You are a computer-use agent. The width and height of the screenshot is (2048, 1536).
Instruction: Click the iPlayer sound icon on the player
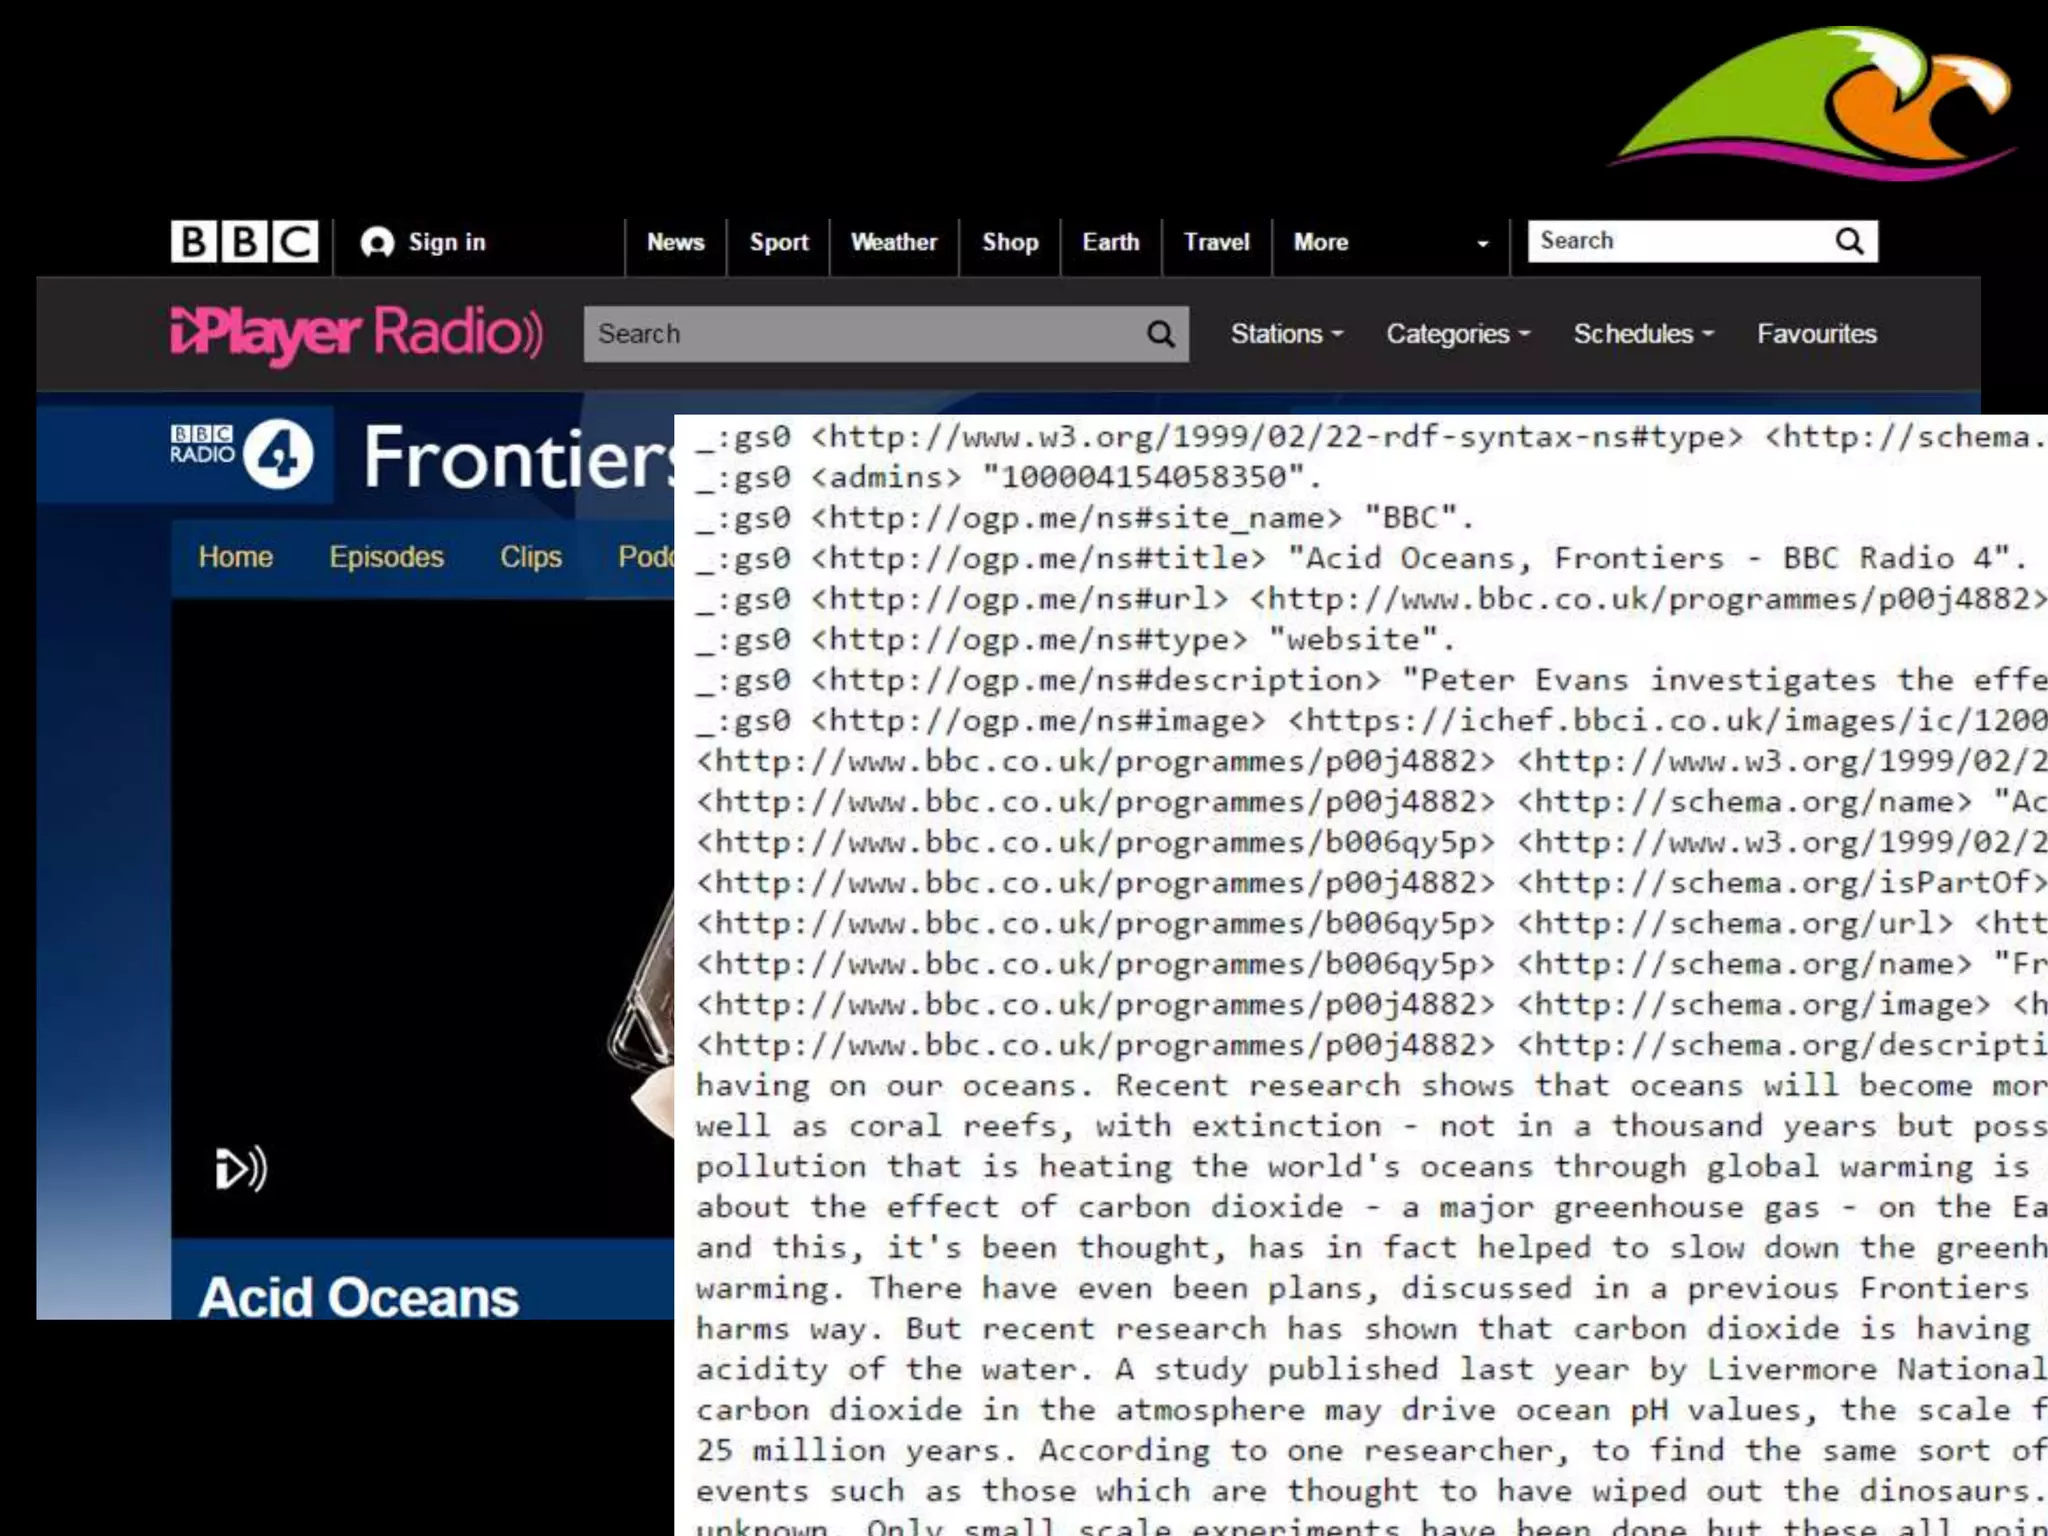(241, 1168)
